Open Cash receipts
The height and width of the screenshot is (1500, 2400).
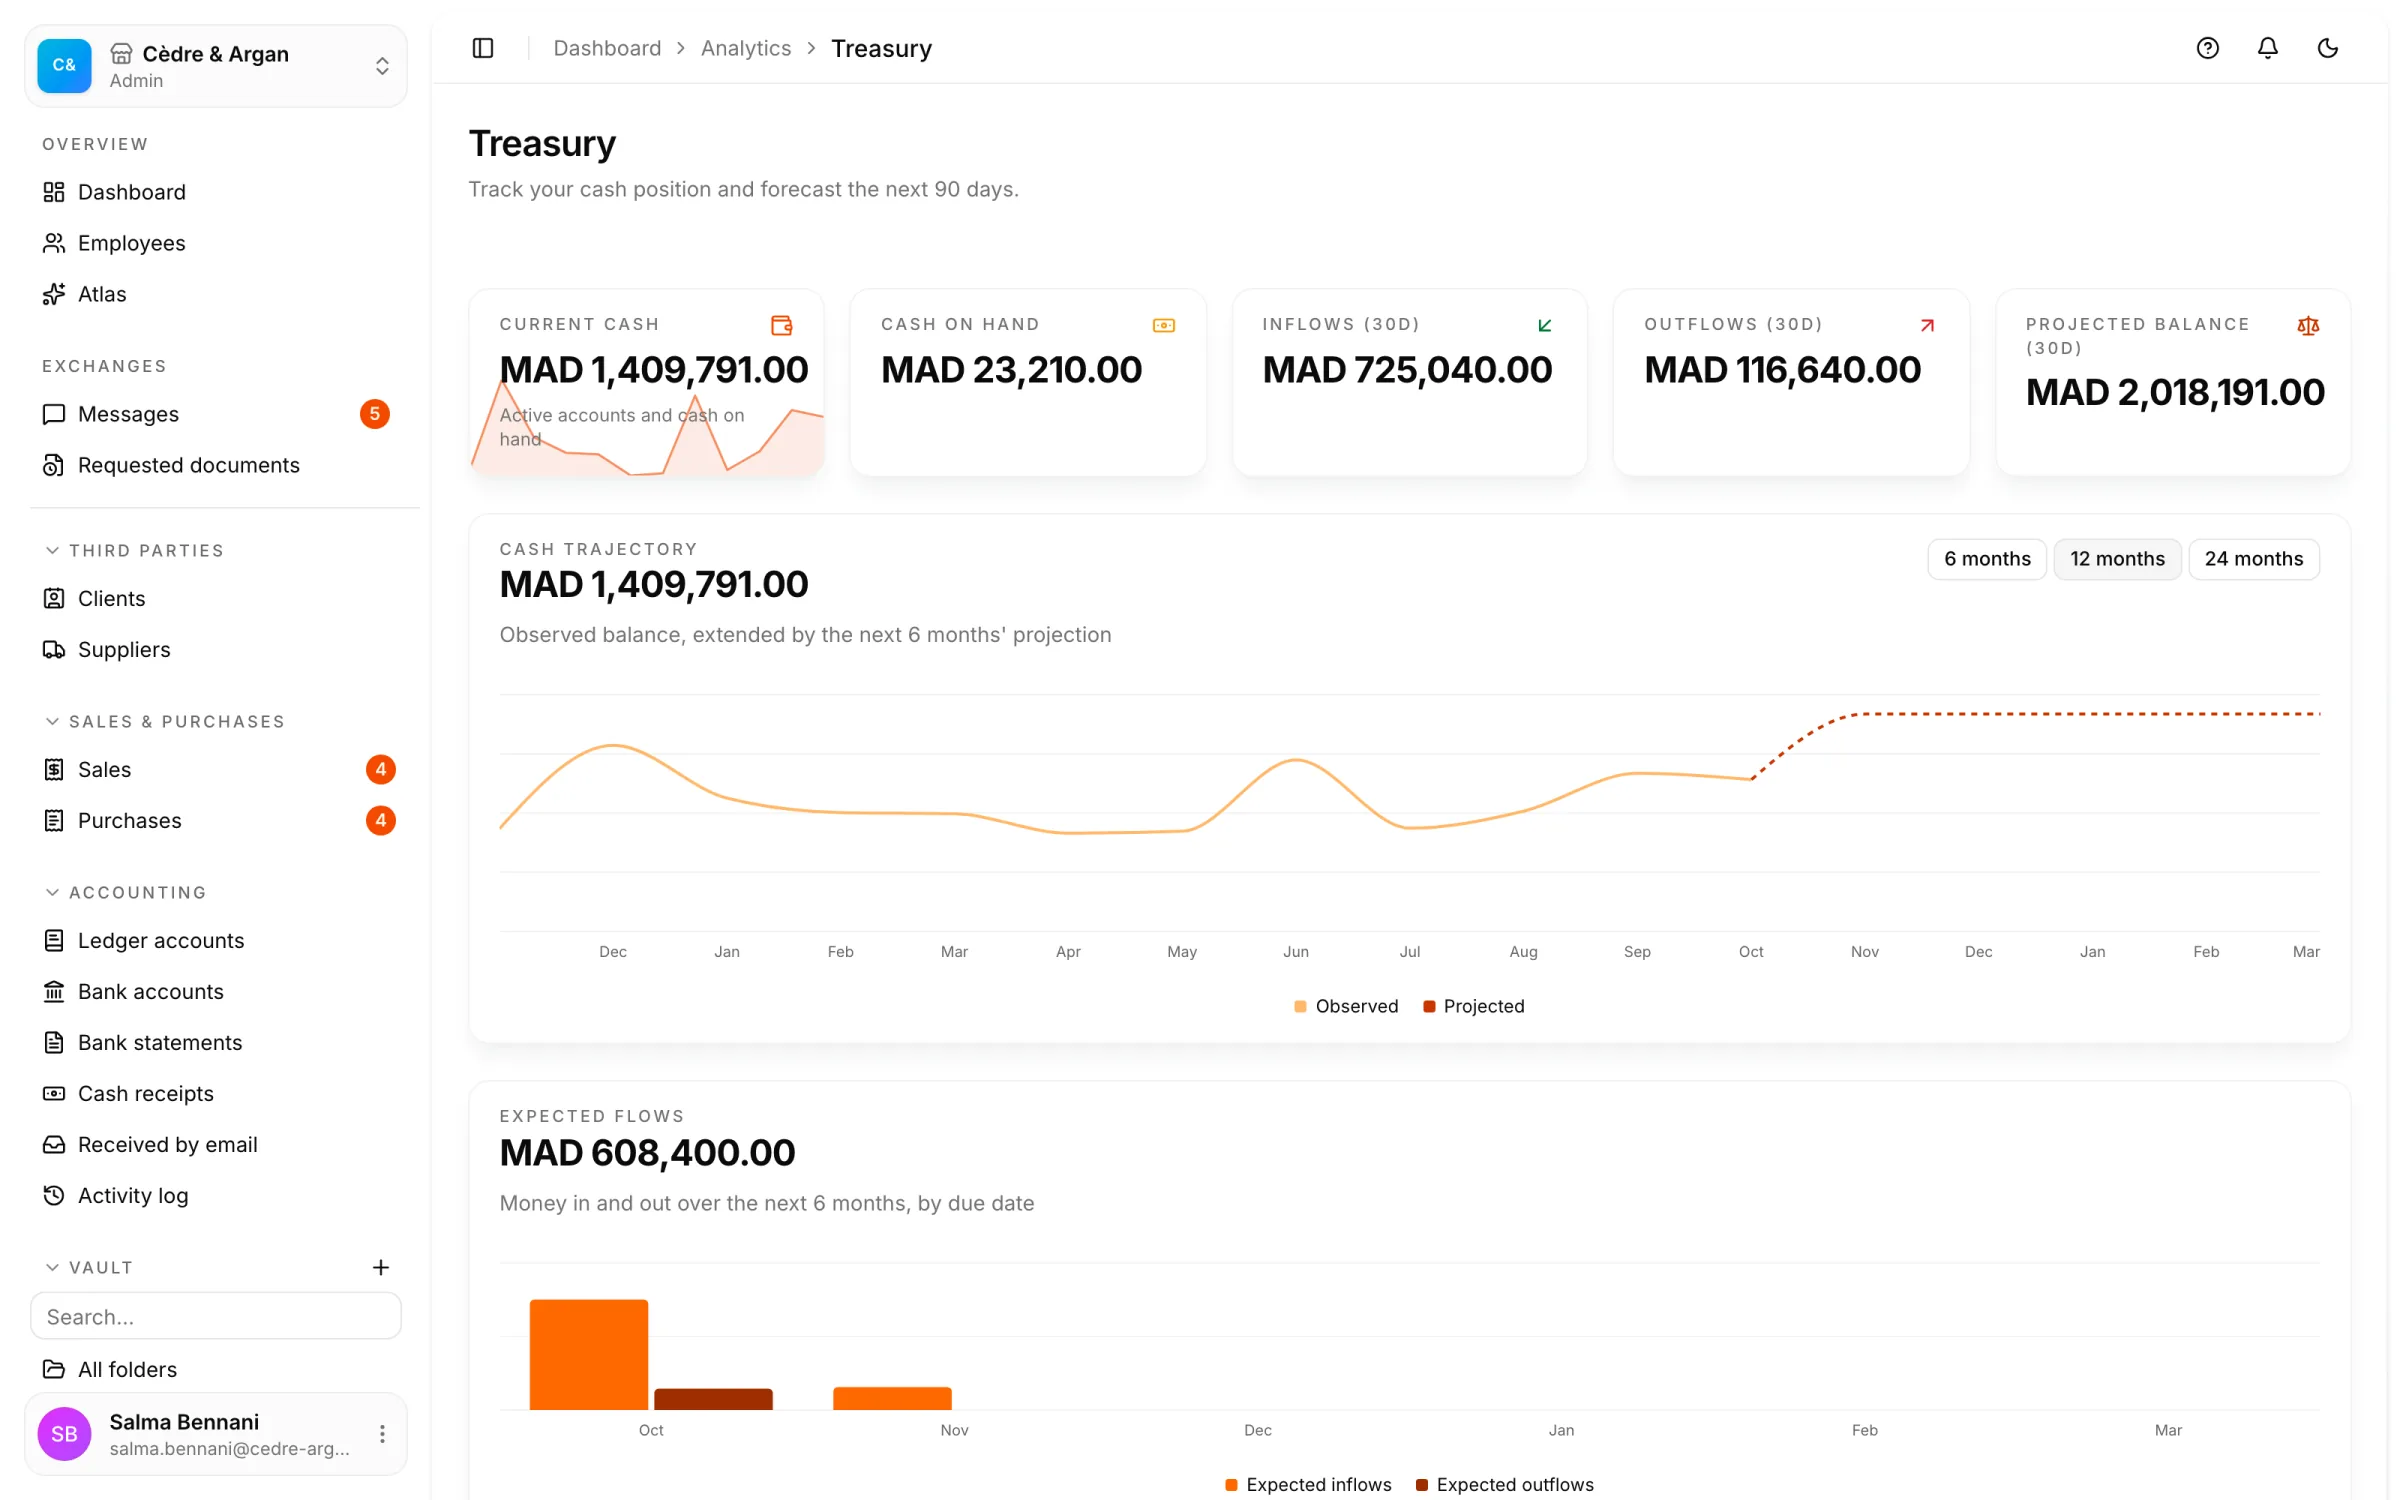pos(216,1093)
